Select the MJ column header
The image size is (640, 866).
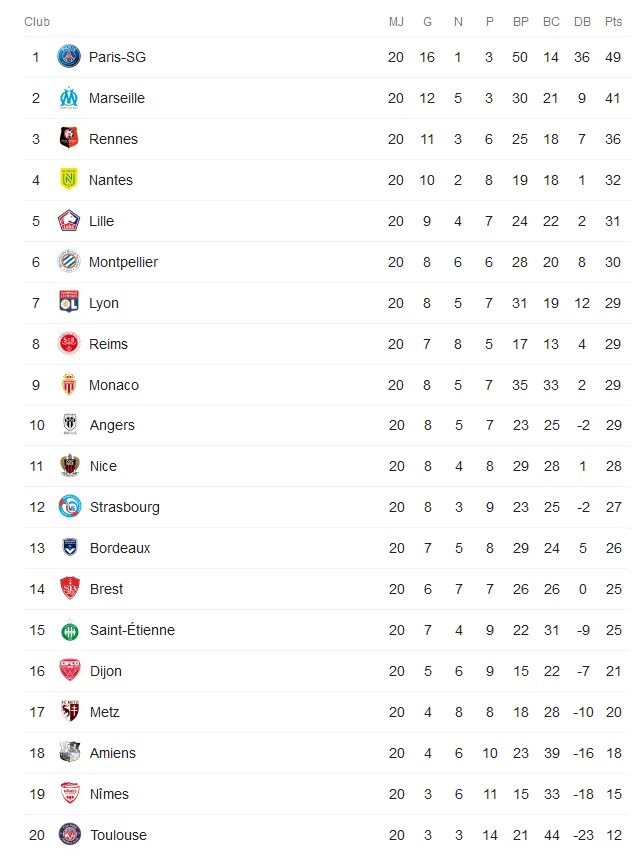click(x=396, y=22)
